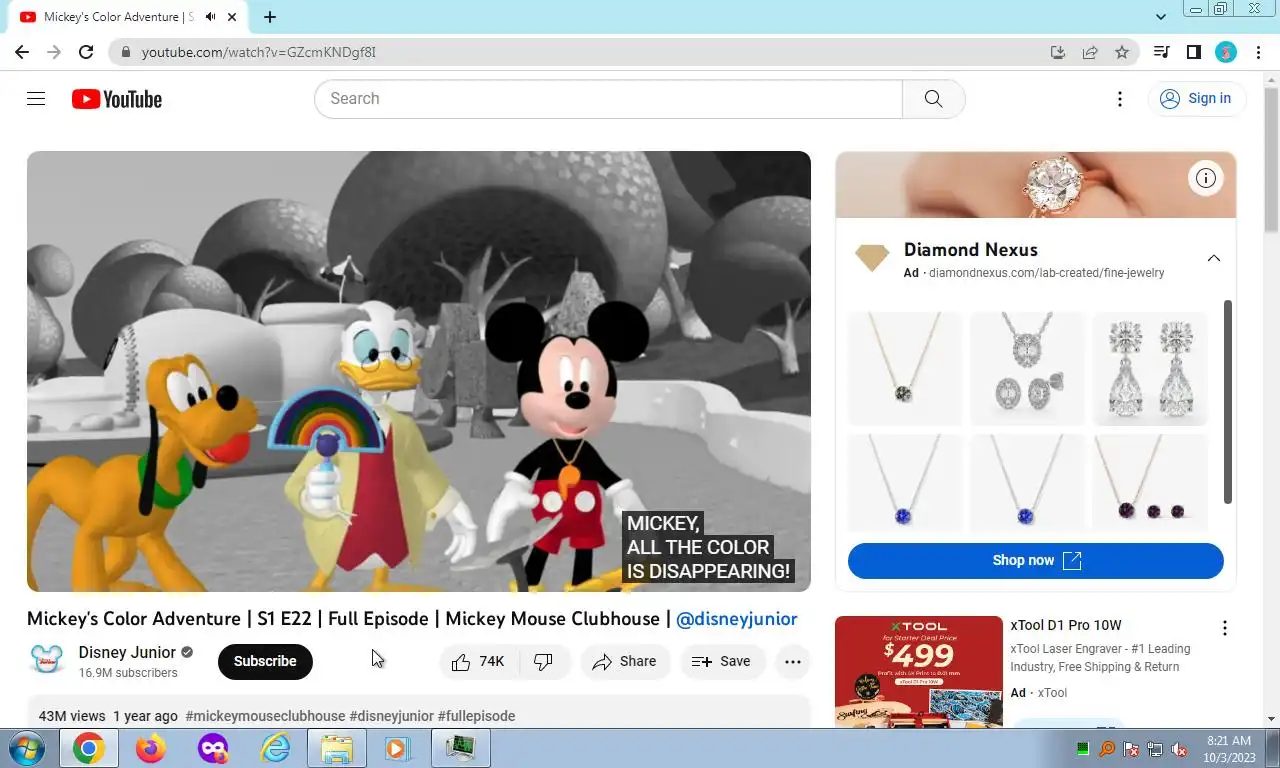Image resolution: width=1280 pixels, height=768 pixels.
Task: Open Chrome three-dot menu
Action: [x=1258, y=52]
